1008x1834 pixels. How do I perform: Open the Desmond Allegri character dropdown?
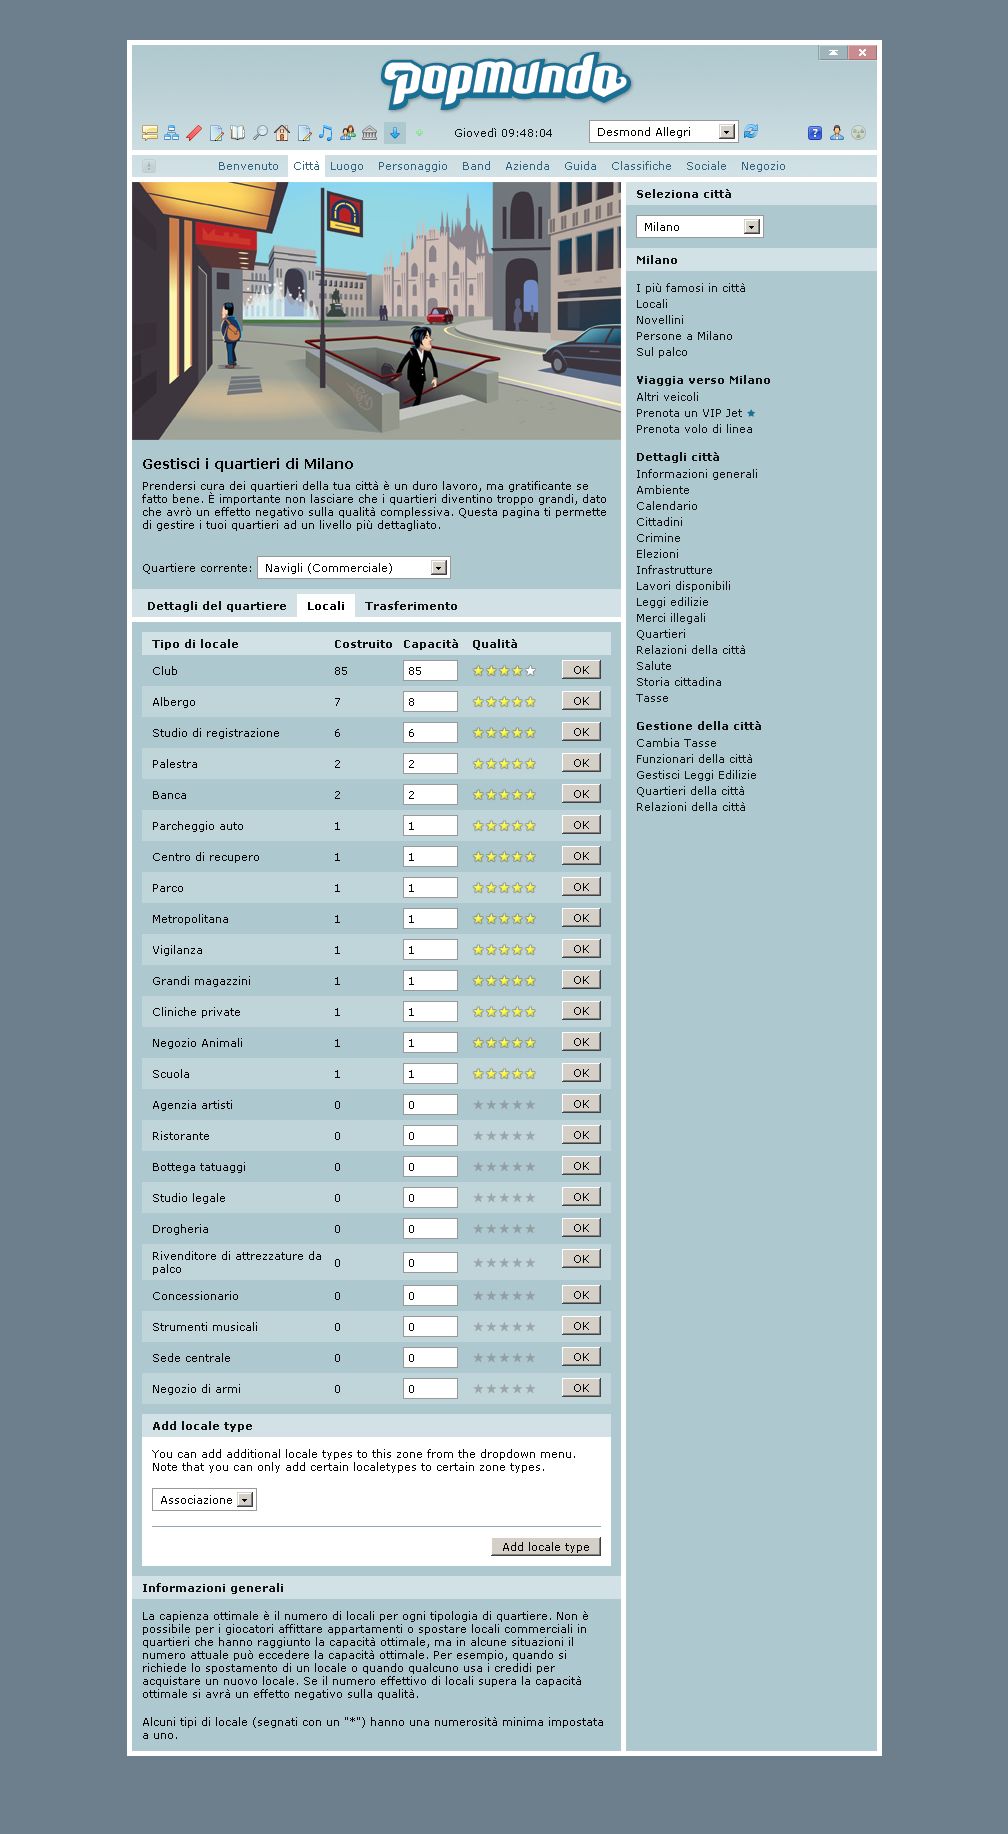coord(663,131)
